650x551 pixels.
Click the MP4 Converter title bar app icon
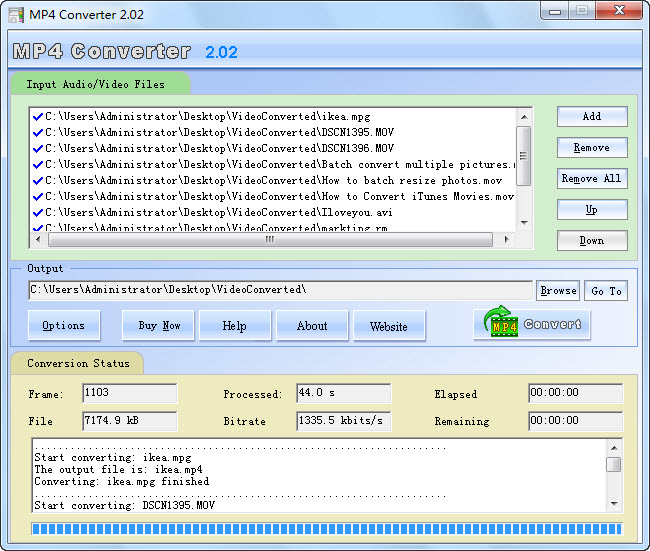pyautogui.click(x=16, y=15)
